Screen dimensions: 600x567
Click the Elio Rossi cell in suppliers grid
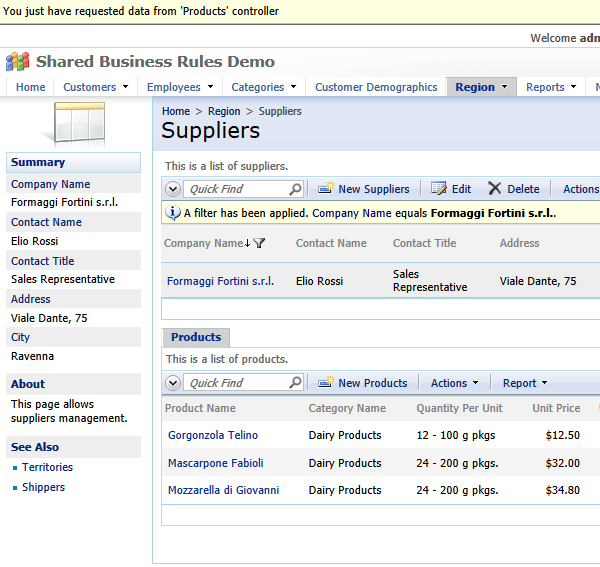pyautogui.click(x=319, y=281)
